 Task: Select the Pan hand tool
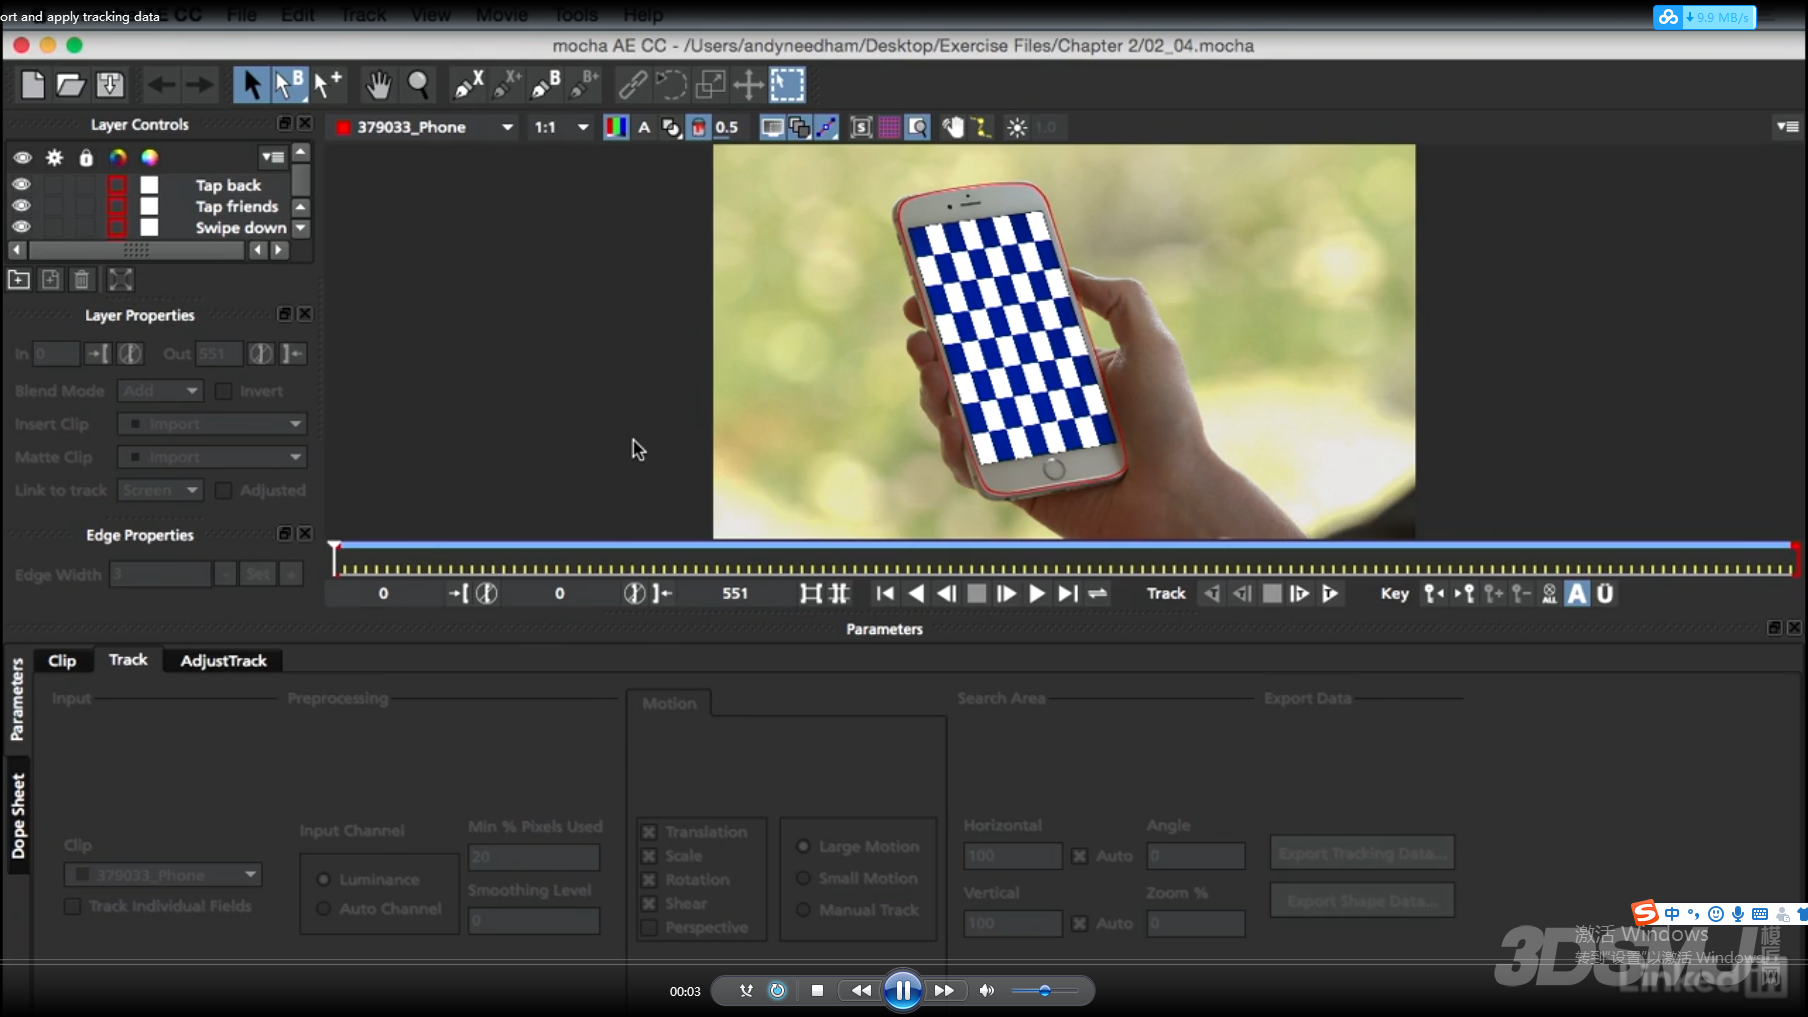pyautogui.click(x=378, y=85)
